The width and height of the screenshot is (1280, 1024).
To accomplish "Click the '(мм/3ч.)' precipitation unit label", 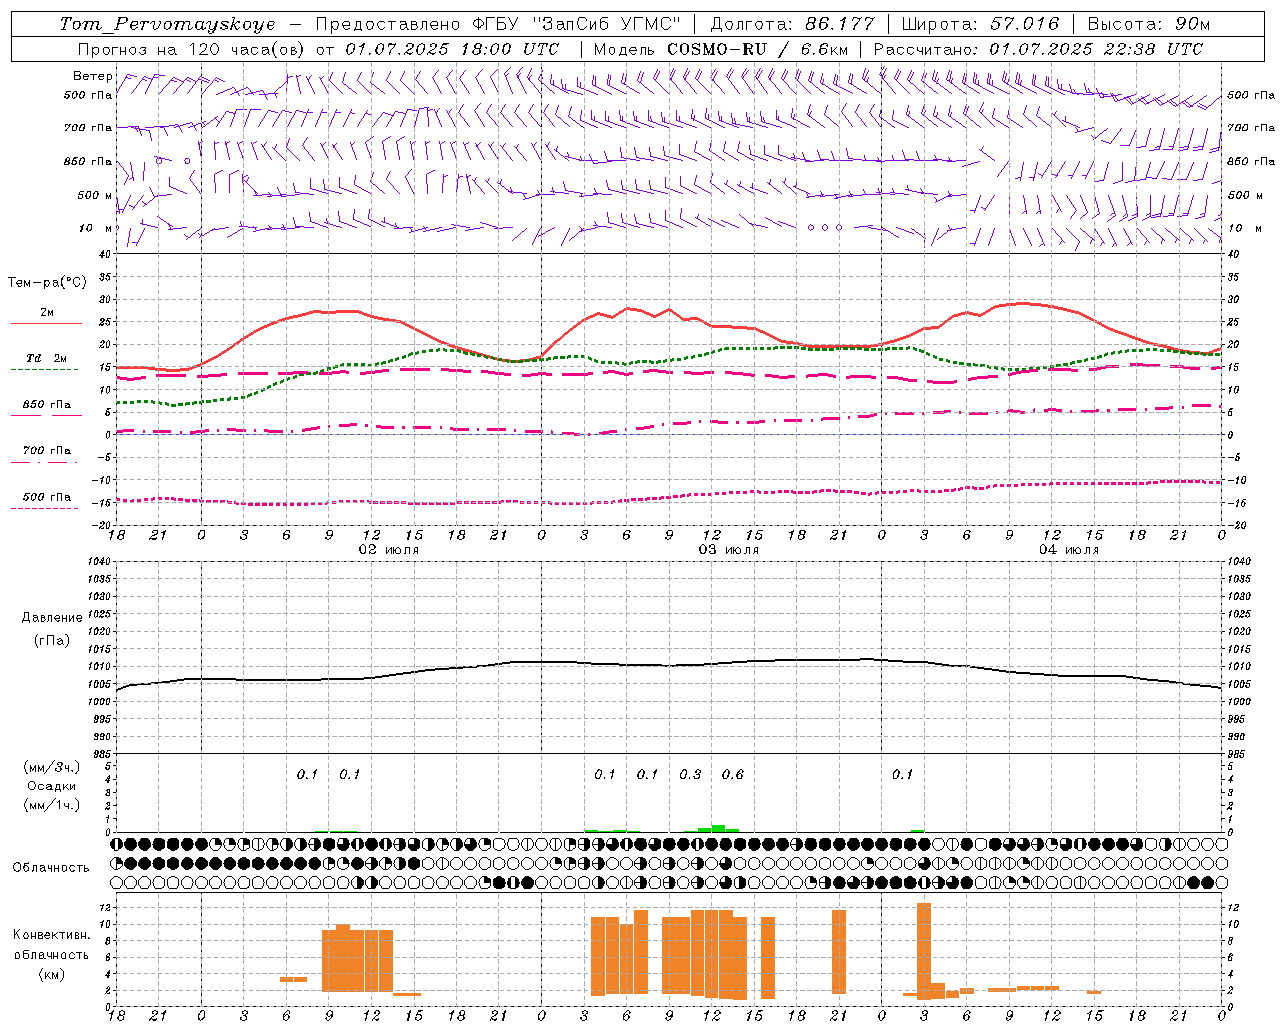I will tap(52, 767).
